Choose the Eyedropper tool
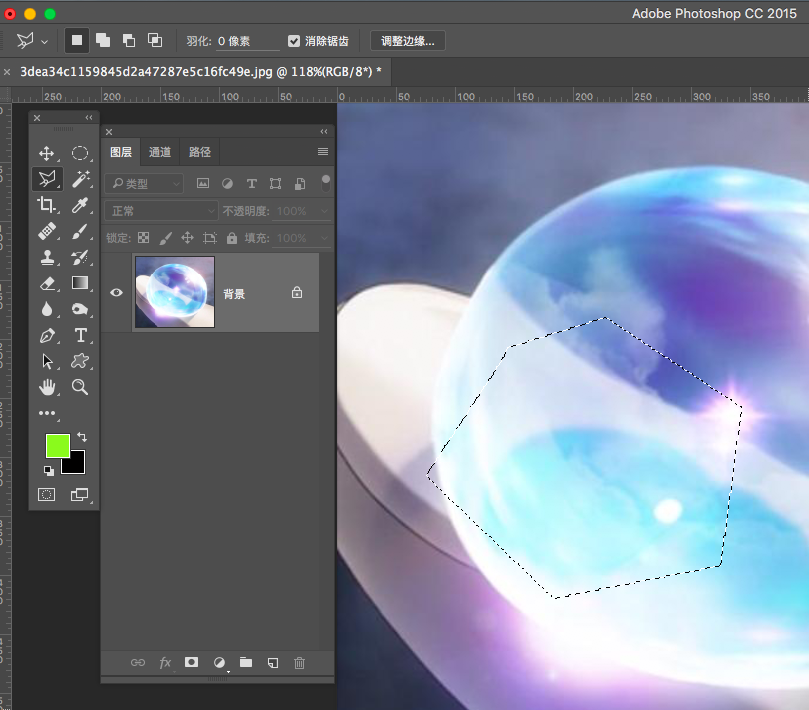Screen dimensions: 809x710 [x=80, y=205]
